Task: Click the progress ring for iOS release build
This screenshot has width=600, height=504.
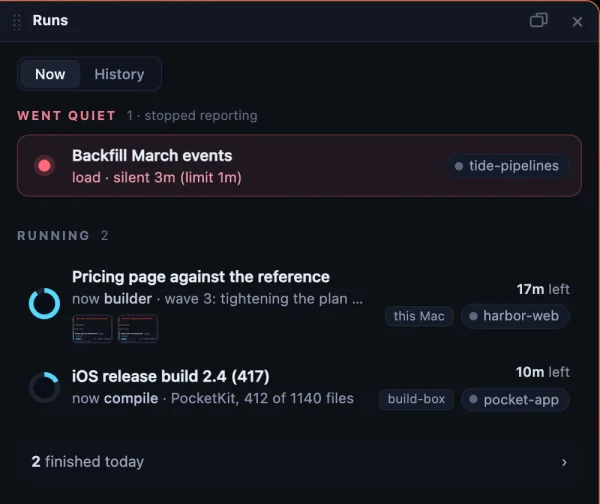Action: (44, 387)
